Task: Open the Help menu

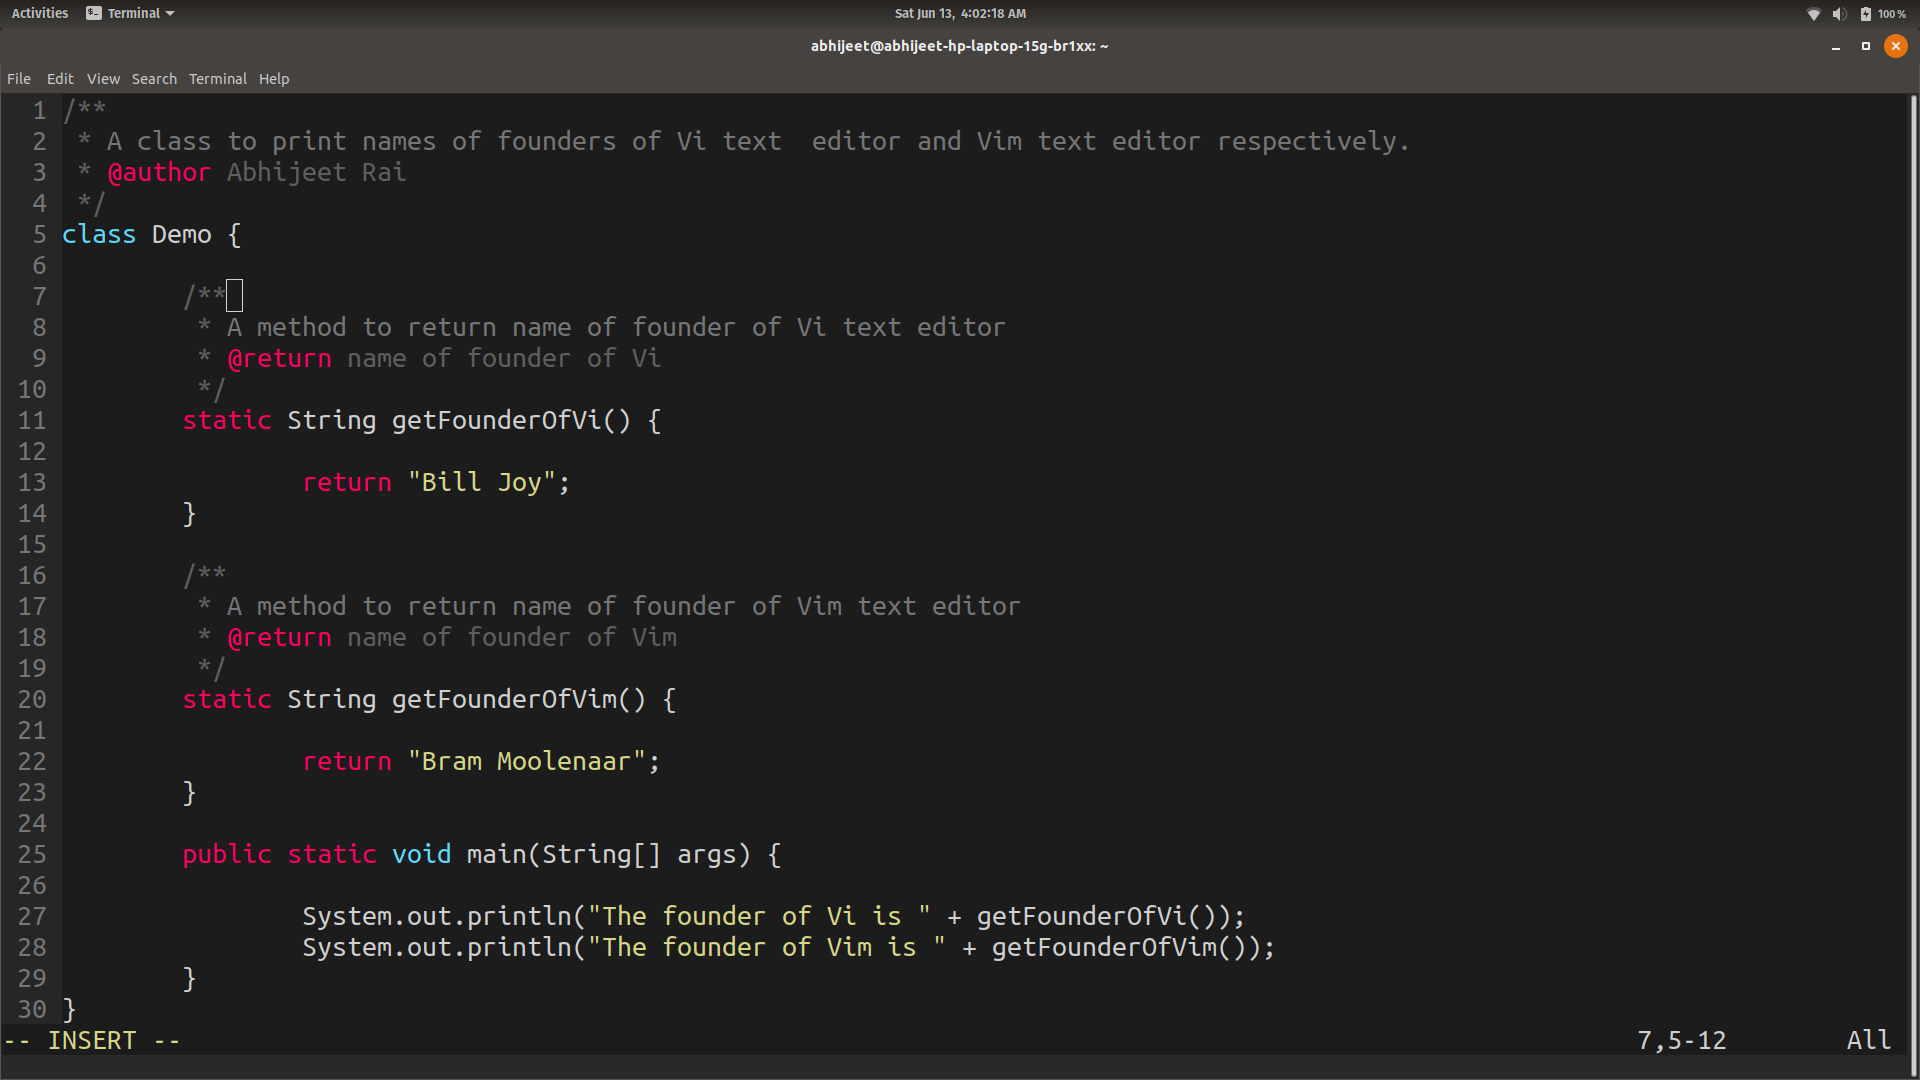Action: [x=274, y=79]
